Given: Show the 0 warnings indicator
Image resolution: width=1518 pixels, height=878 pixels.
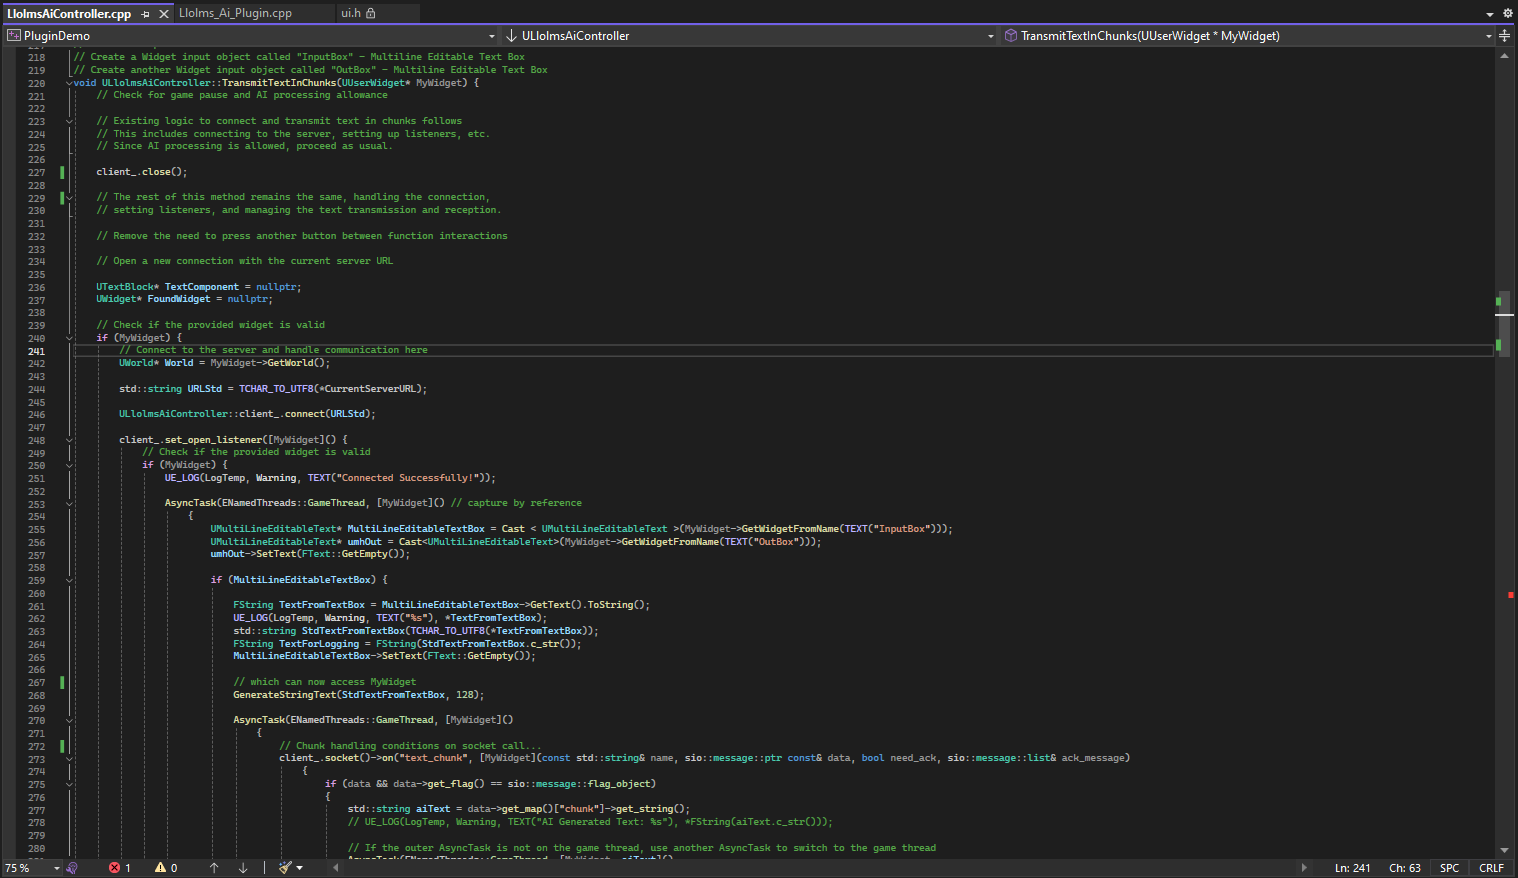Looking at the screenshot, I should point(166,868).
